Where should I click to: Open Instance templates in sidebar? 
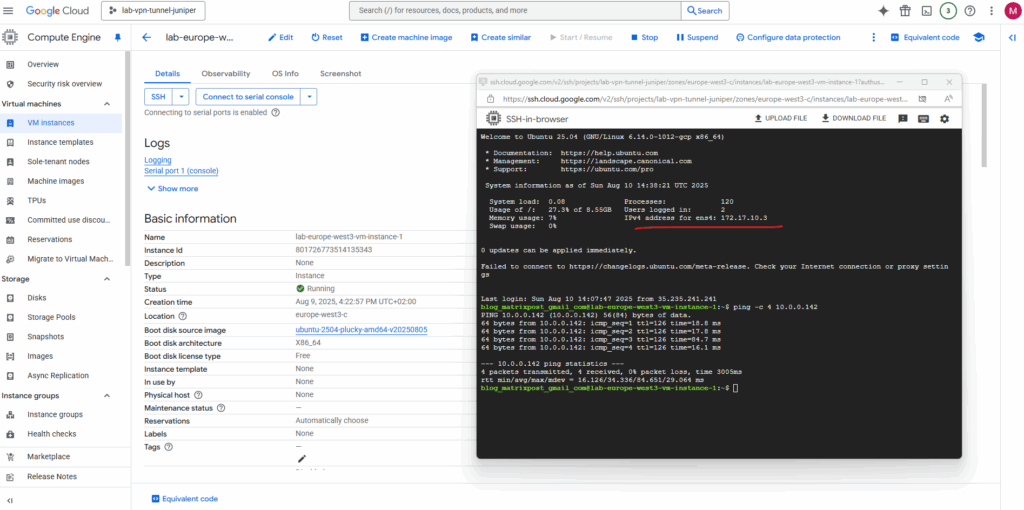pyautogui.click(x=61, y=142)
